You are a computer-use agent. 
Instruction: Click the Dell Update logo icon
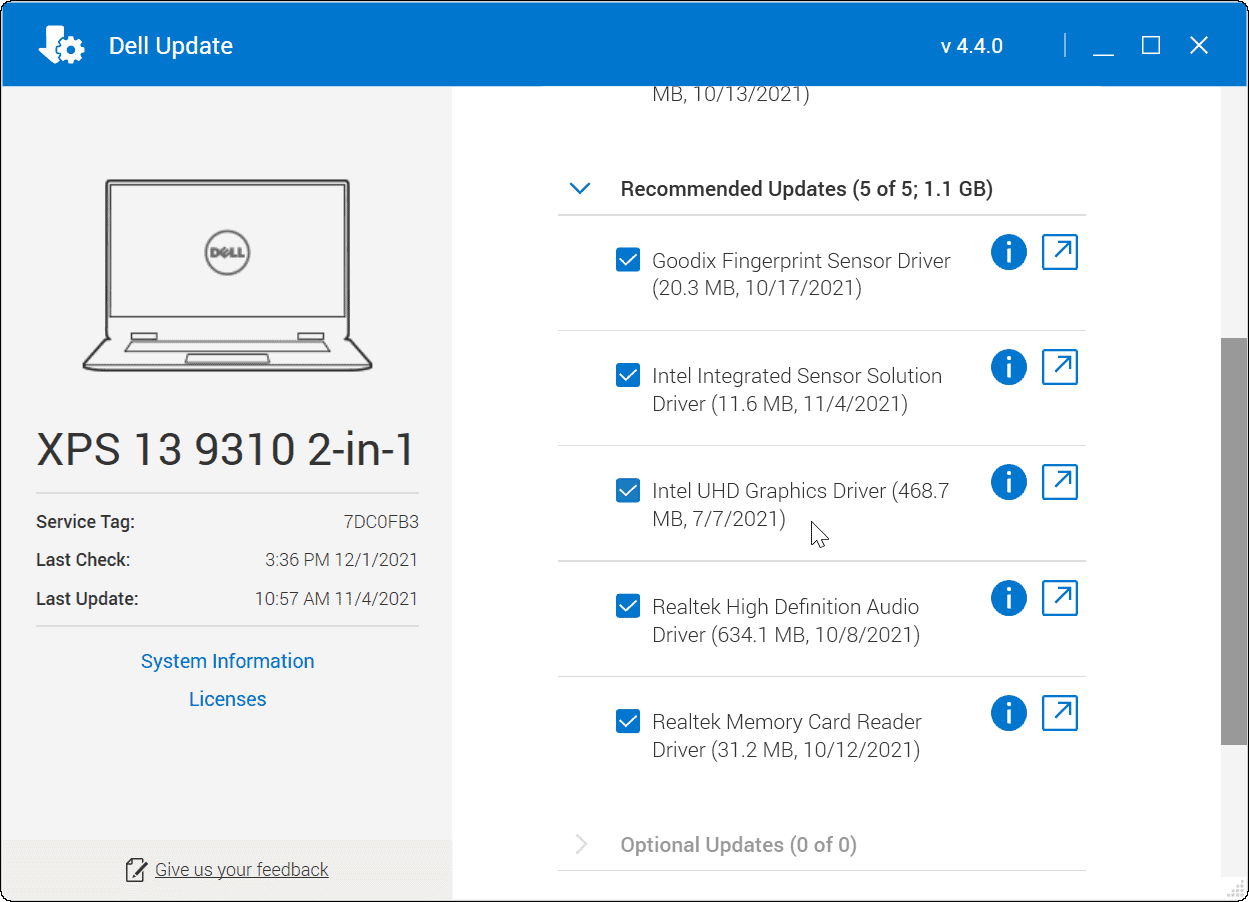point(60,44)
